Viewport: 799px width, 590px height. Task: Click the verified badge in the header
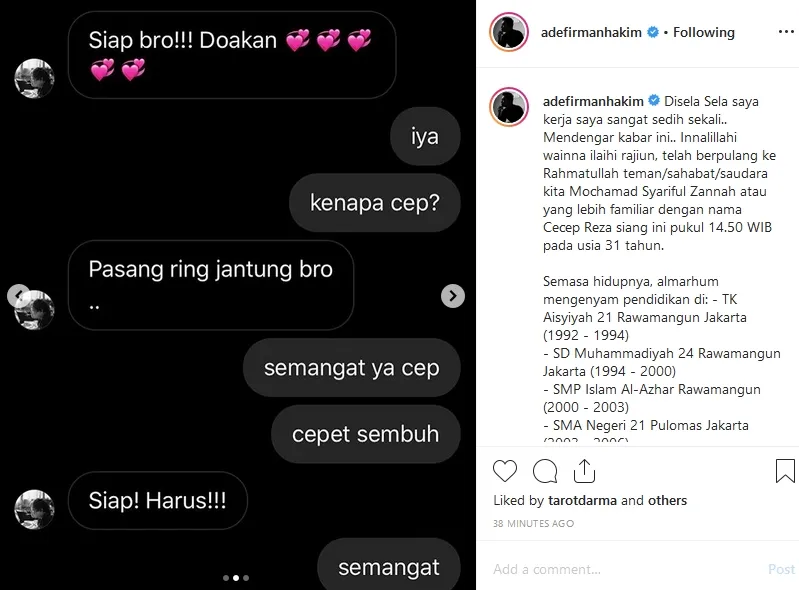pos(653,32)
